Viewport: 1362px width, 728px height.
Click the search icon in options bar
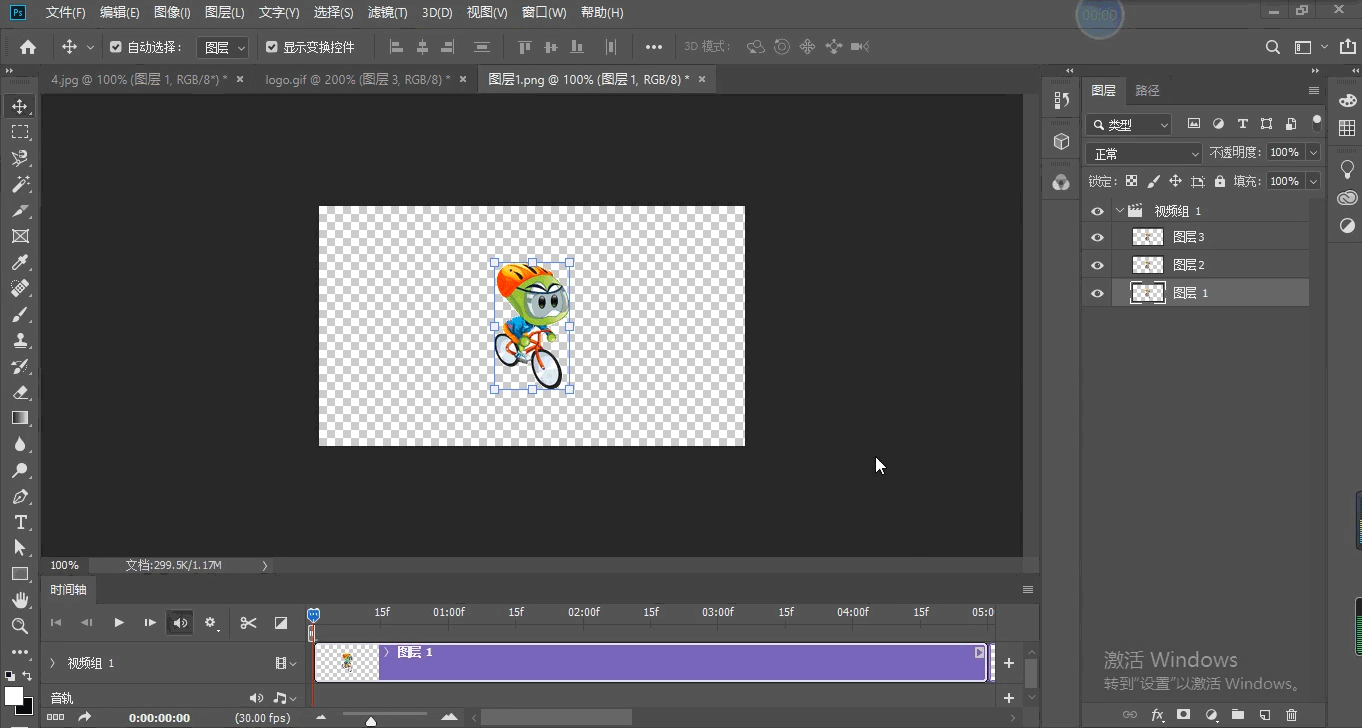click(x=1273, y=47)
